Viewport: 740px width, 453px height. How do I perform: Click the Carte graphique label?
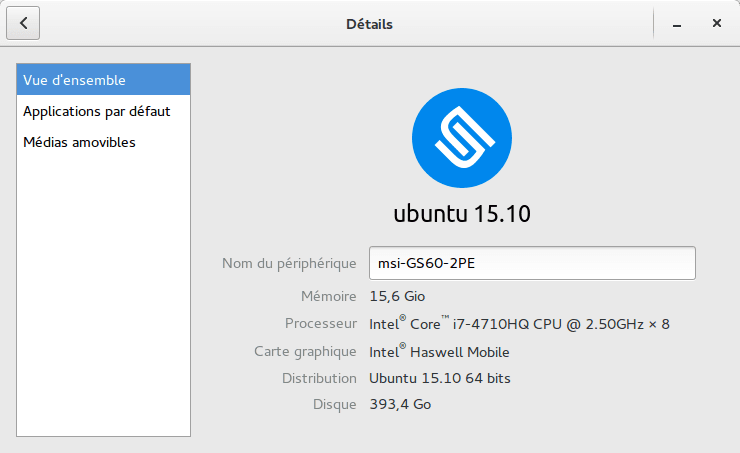pyautogui.click(x=305, y=352)
